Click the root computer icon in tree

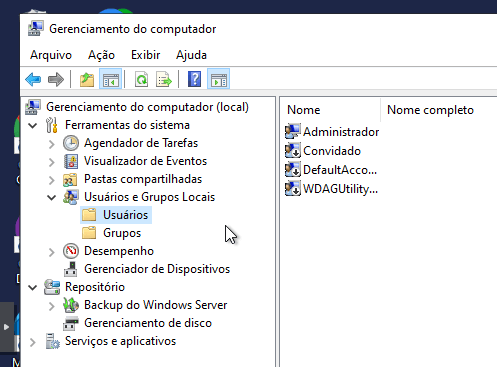click(x=33, y=107)
